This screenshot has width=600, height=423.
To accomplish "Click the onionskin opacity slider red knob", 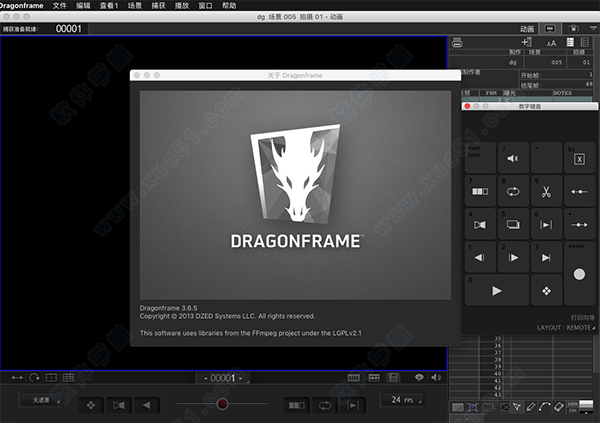I will pos(222,404).
